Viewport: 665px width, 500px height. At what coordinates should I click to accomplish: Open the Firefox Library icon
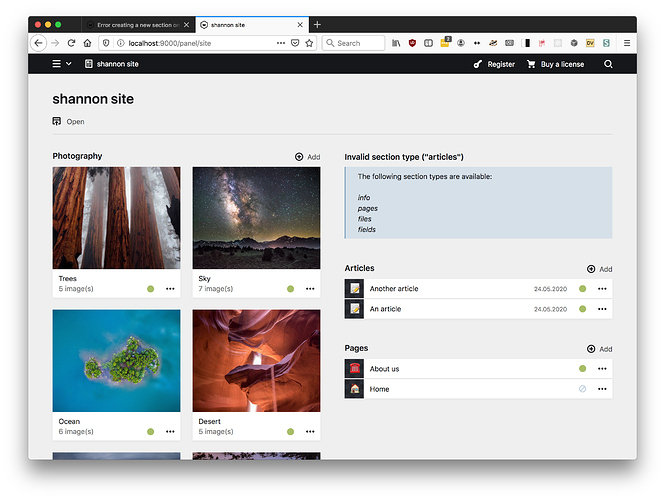point(396,43)
